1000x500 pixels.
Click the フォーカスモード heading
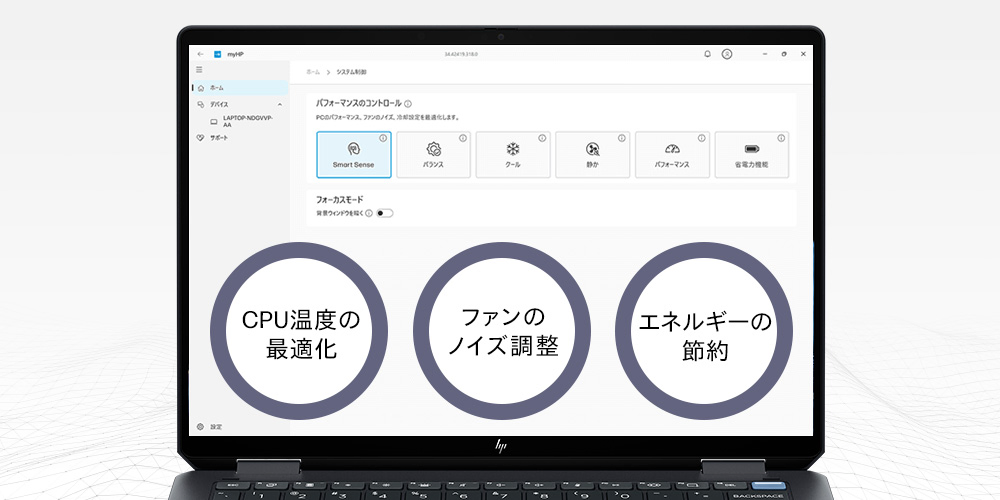tap(339, 200)
